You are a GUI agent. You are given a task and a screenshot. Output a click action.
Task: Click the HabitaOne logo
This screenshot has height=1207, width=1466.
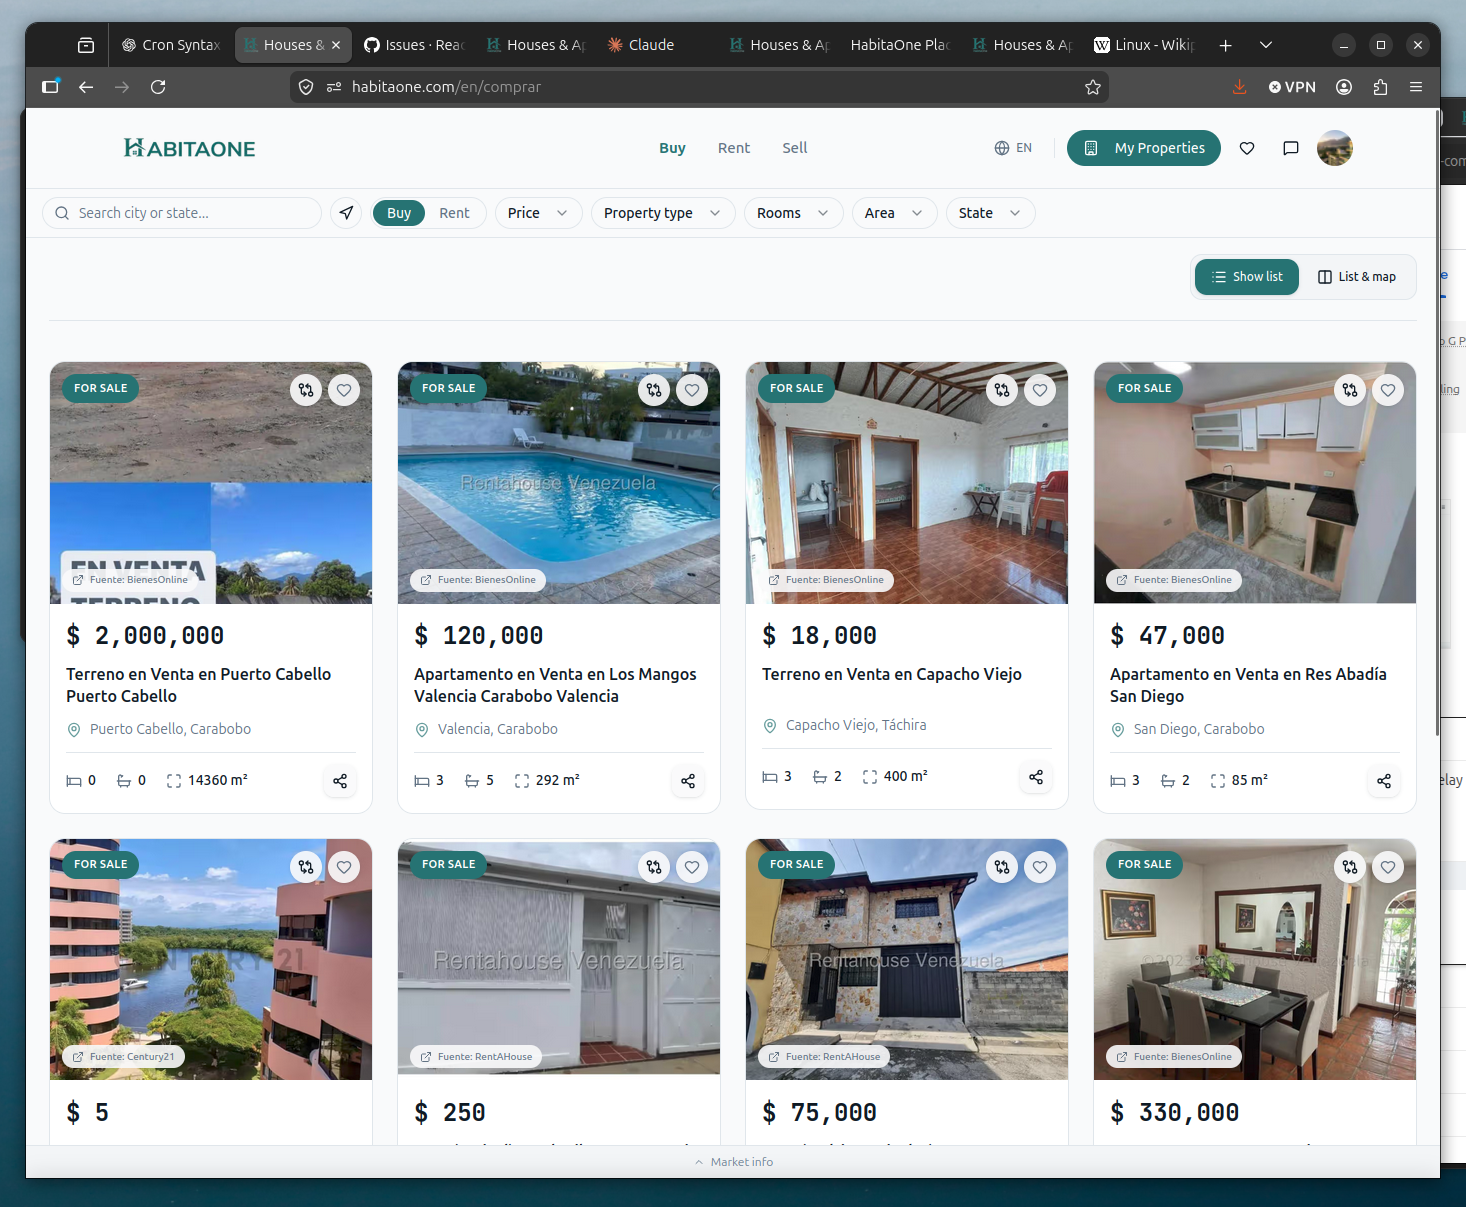pyautogui.click(x=190, y=148)
